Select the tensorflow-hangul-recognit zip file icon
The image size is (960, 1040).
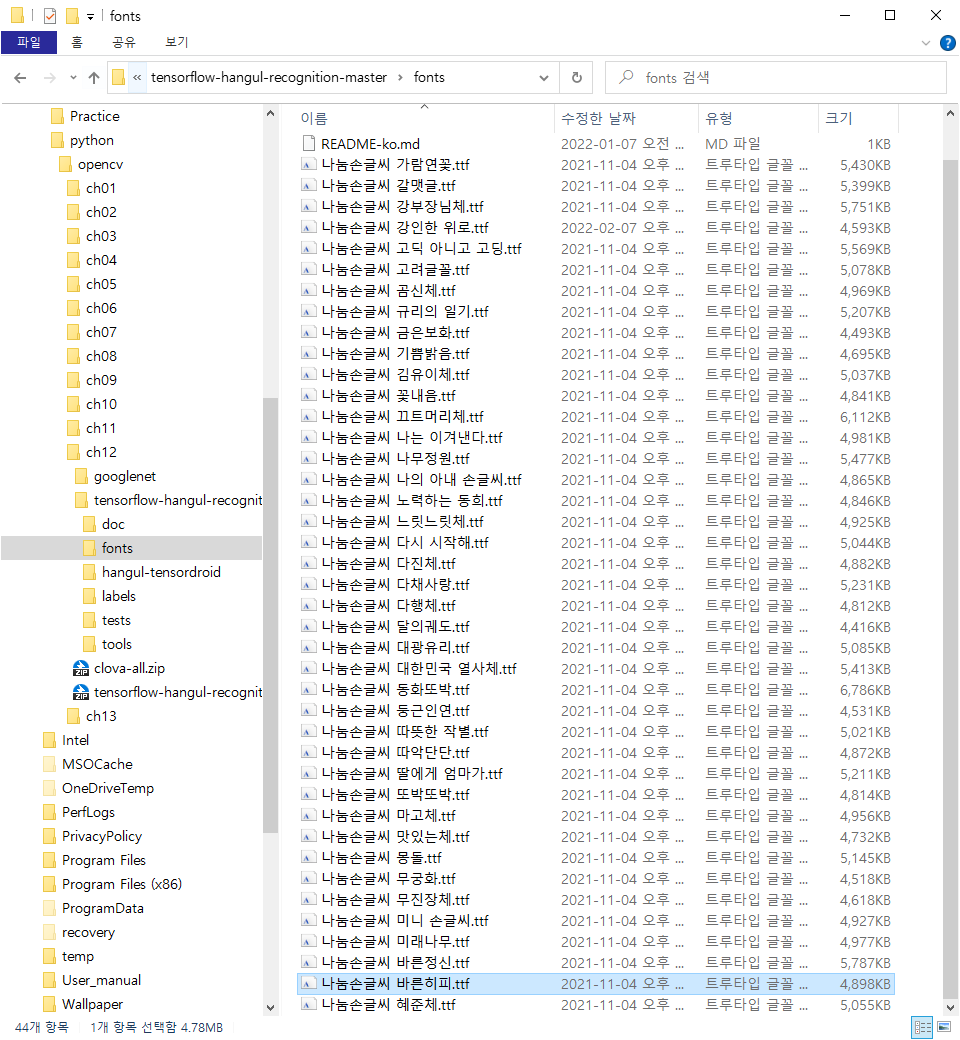[80, 692]
